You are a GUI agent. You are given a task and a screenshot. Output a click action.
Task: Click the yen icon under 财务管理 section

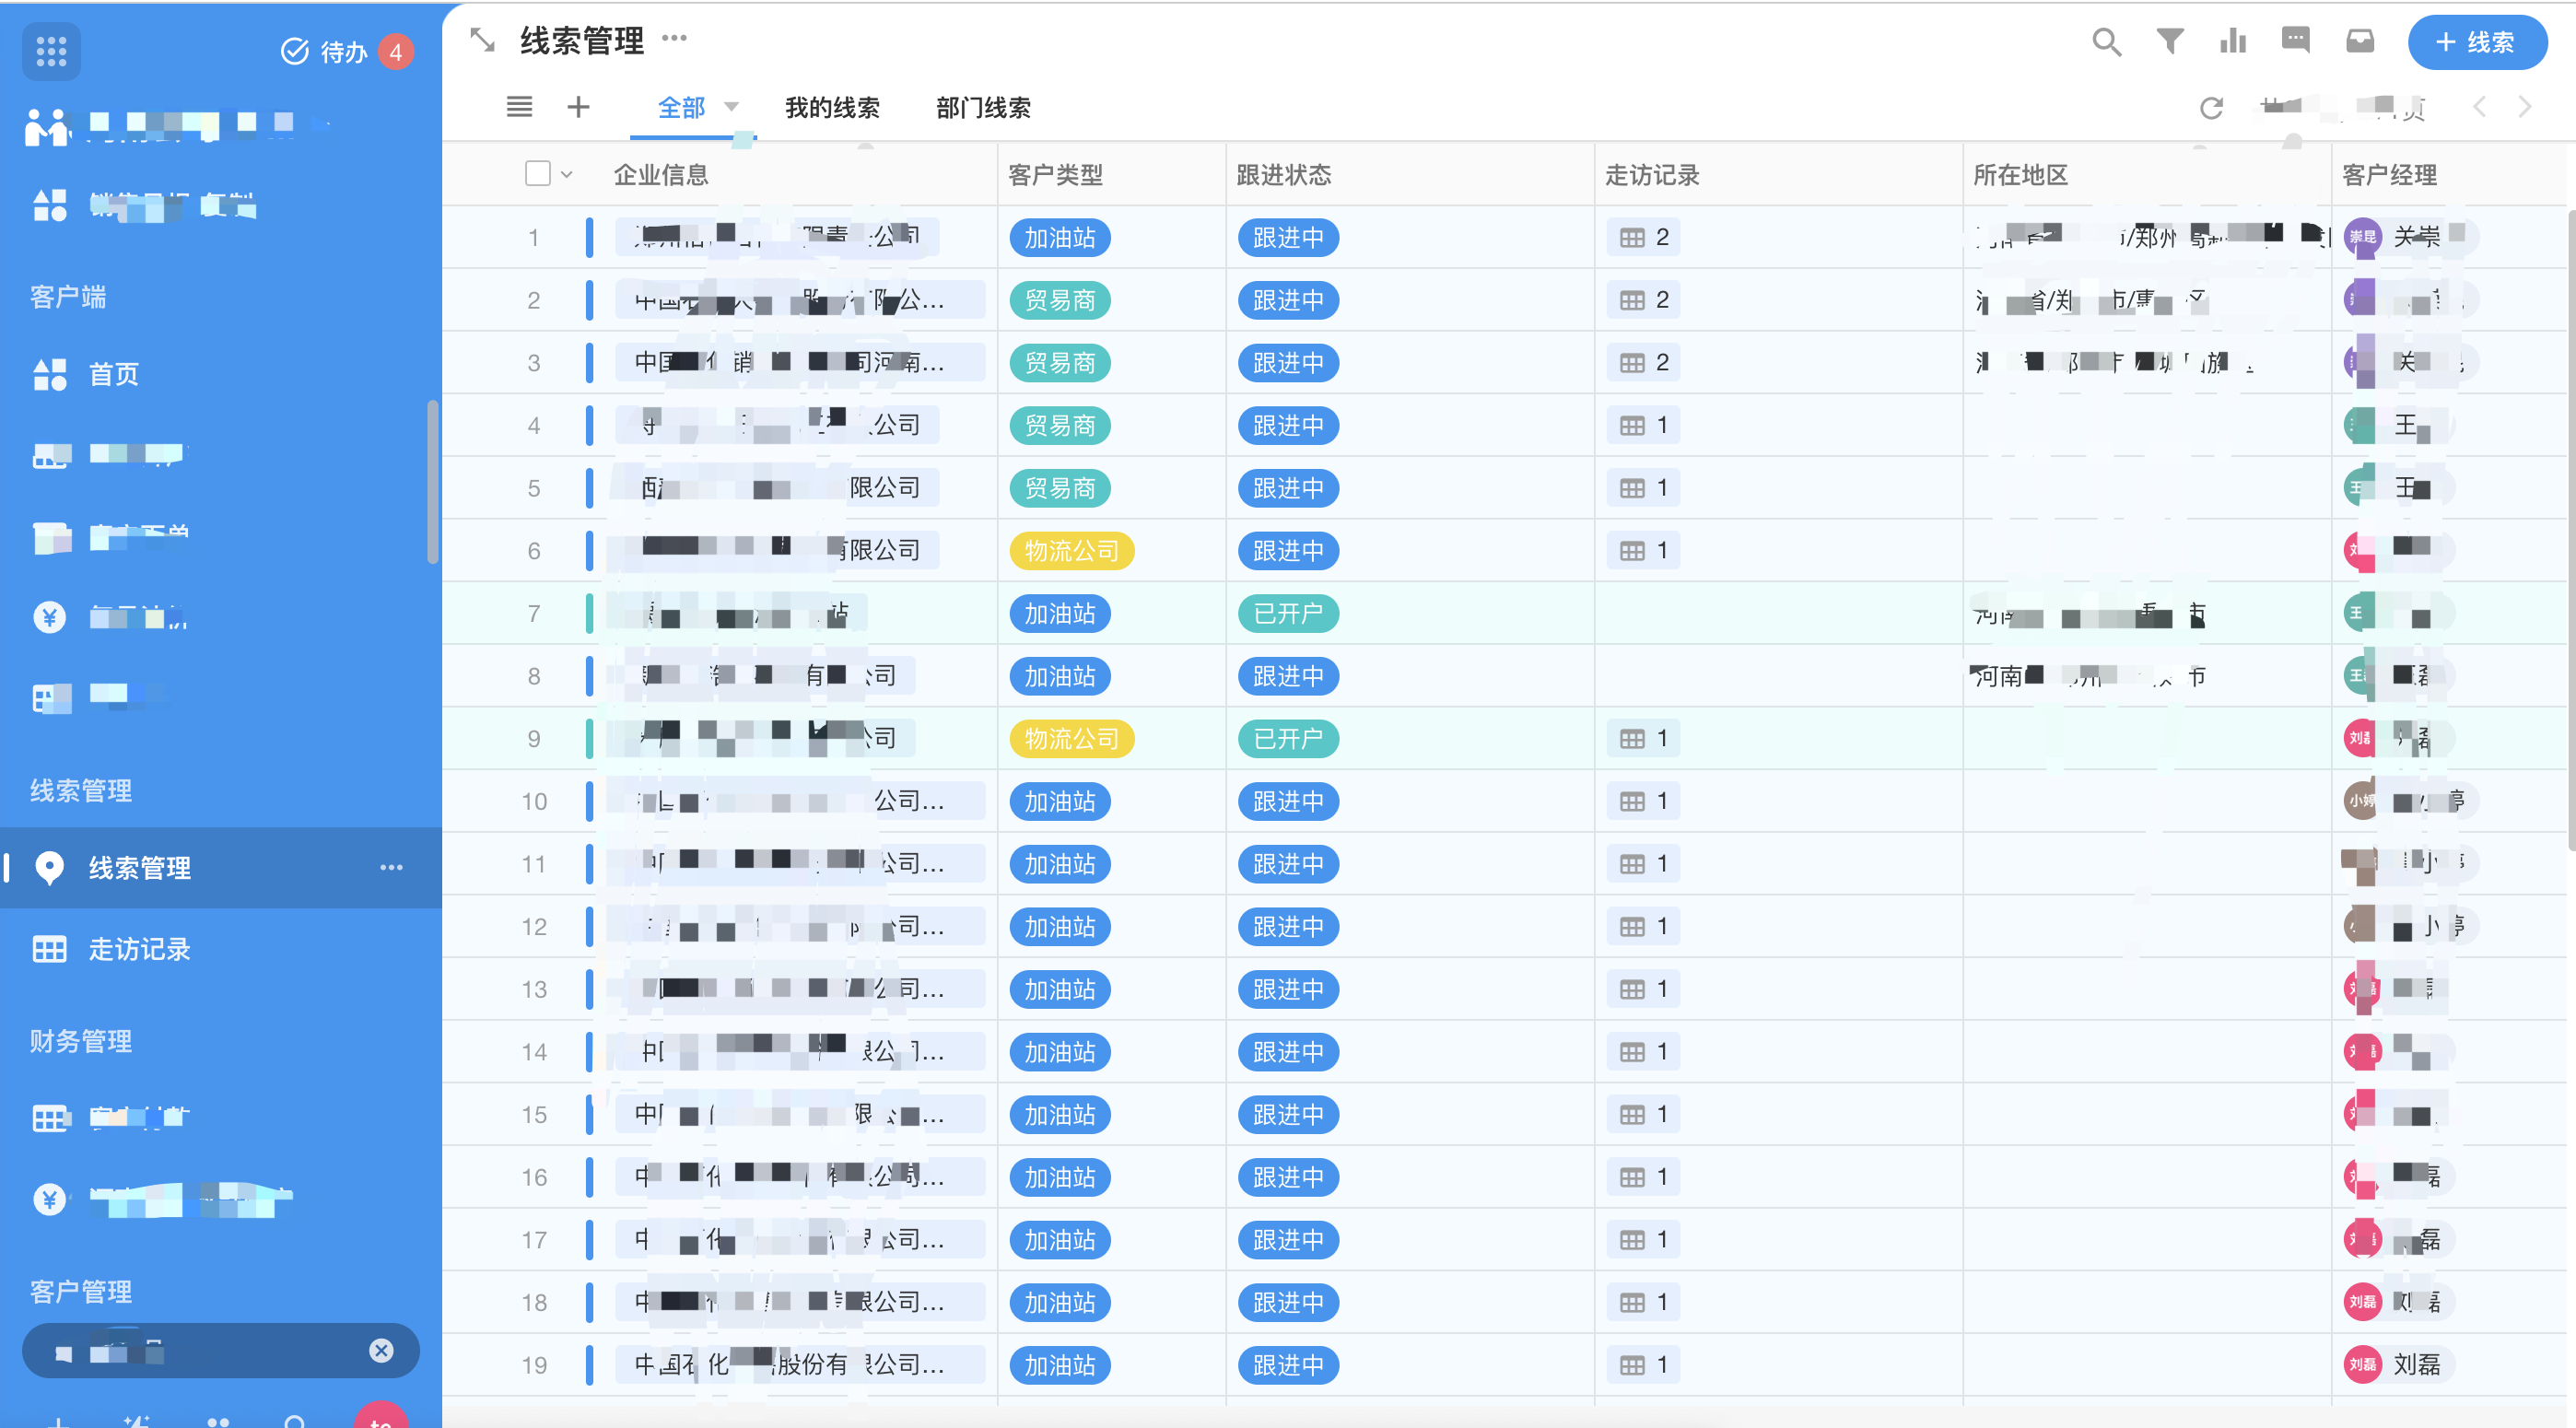click(x=49, y=1198)
